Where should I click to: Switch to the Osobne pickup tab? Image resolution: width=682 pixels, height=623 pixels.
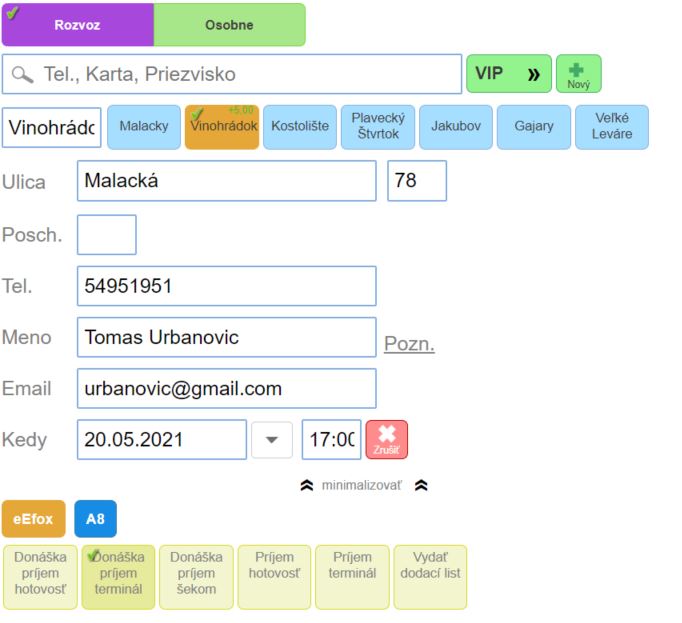[229, 25]
